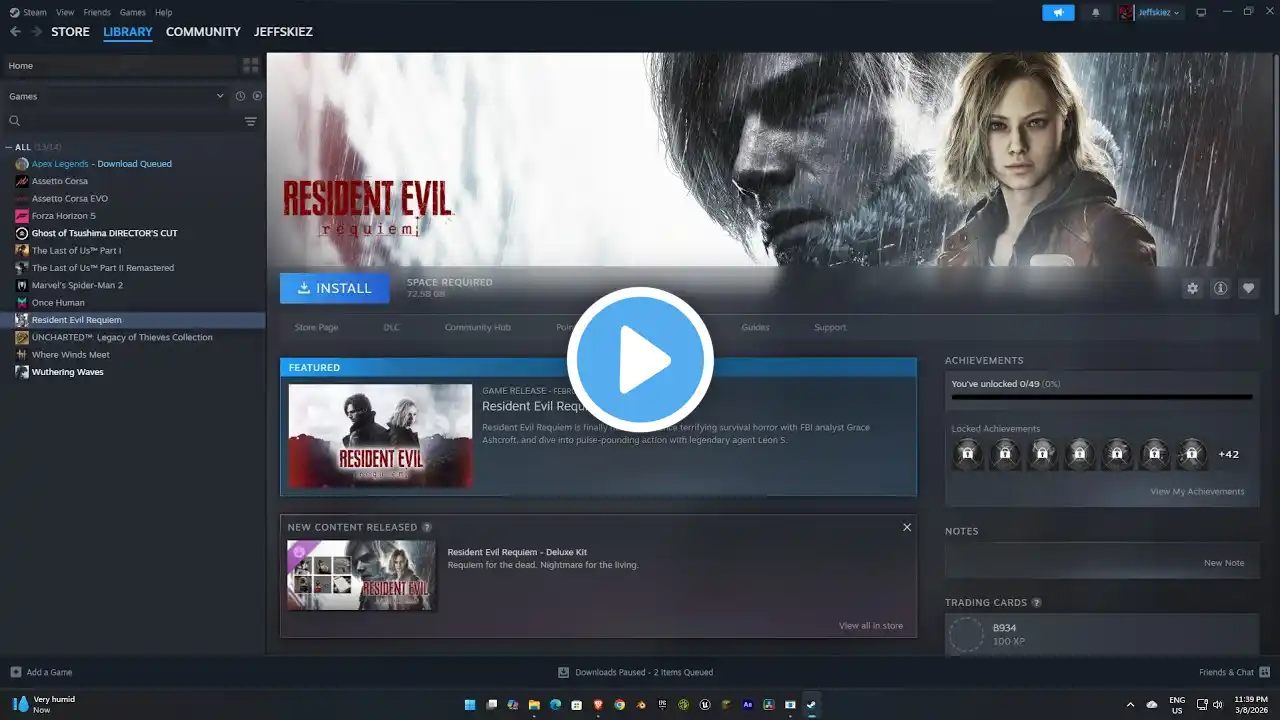Collapse the ALL games category
The image size is (1280, 720).
pos(9,147)
